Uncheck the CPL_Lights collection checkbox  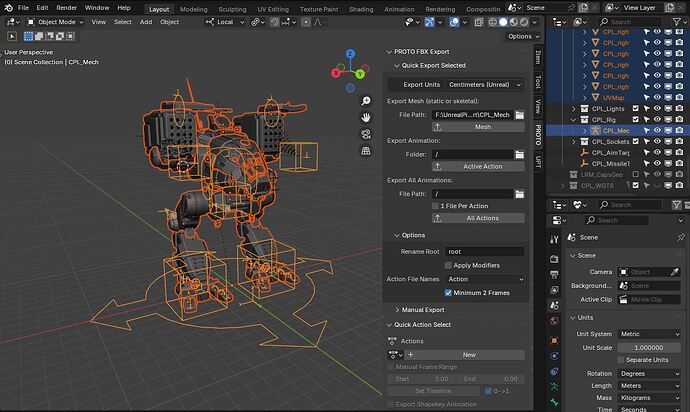[x=635, y=108]
